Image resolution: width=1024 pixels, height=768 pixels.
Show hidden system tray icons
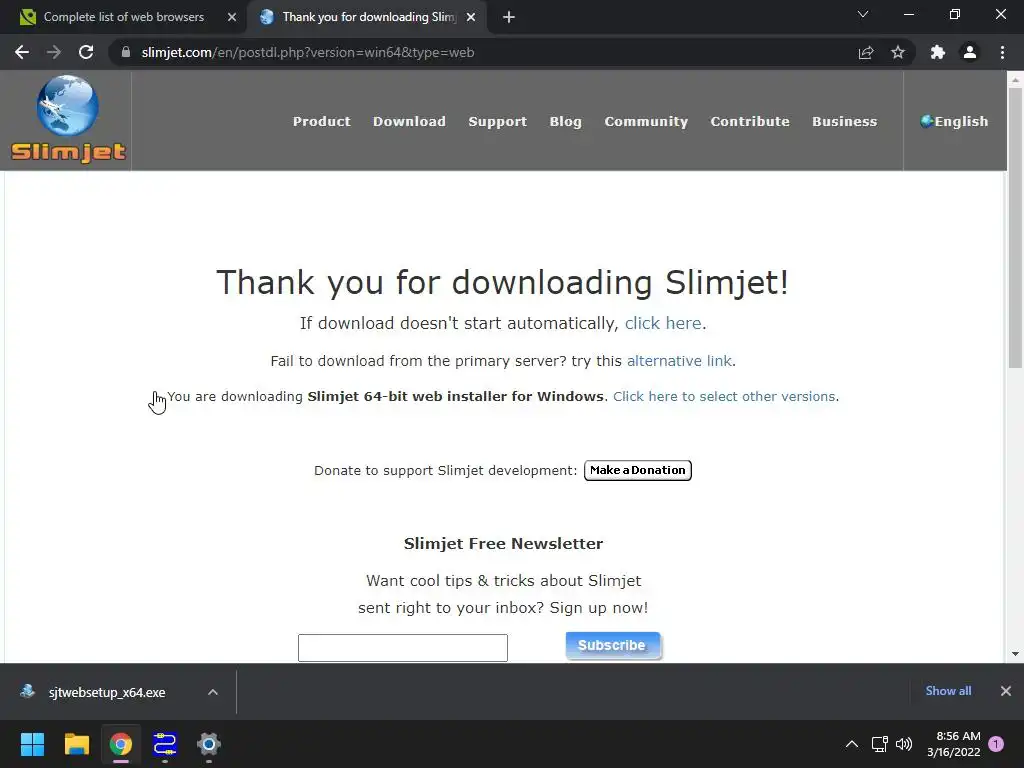tap(852, 744)
